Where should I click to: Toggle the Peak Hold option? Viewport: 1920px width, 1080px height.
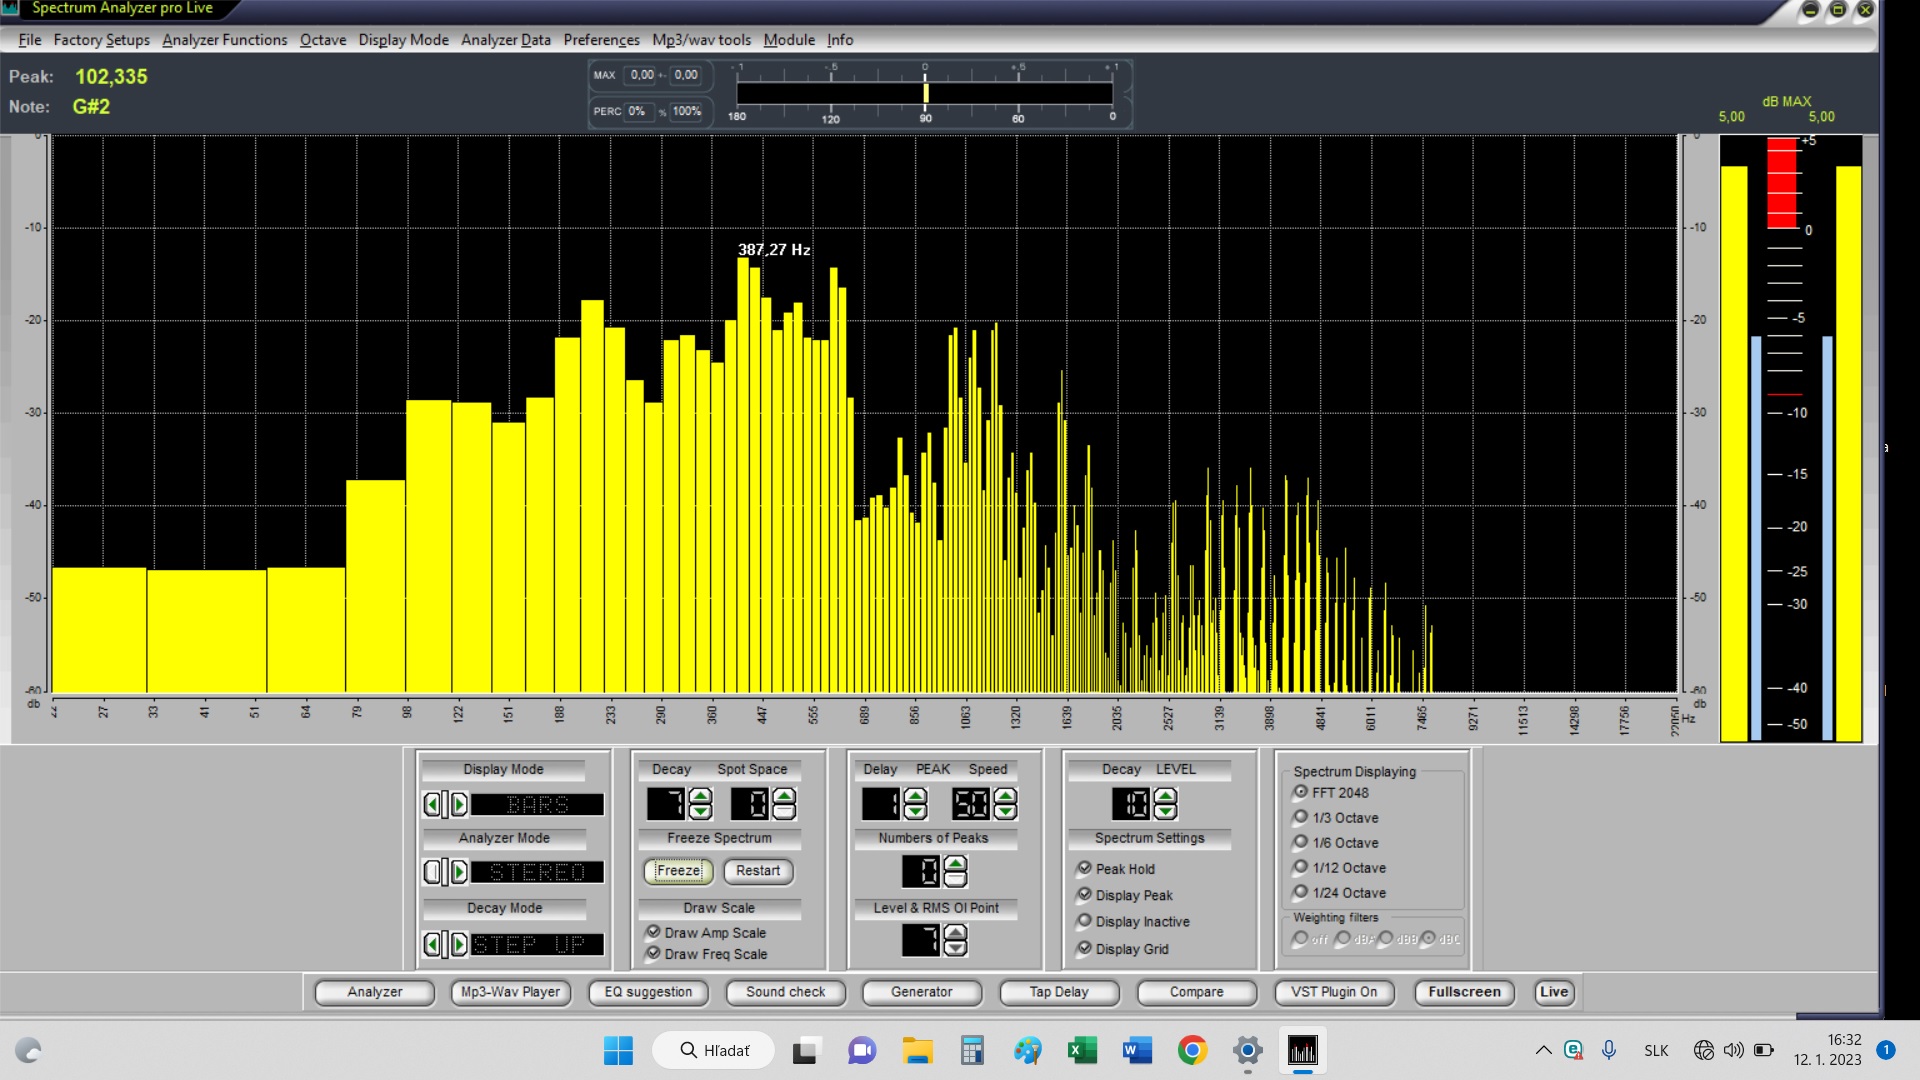click(x=1085, y=868)
